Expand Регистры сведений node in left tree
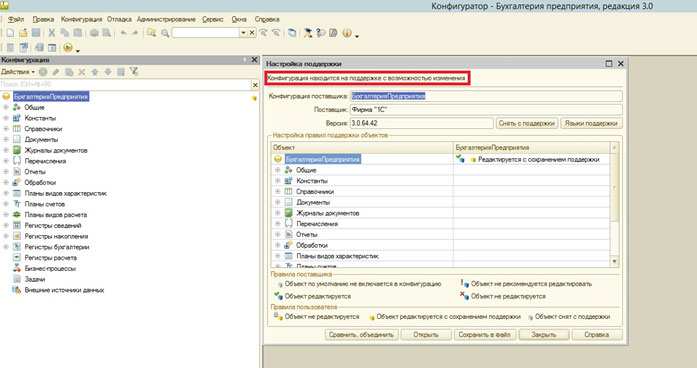Viewport: 697px width, 368px height. (x=6, y=226)
